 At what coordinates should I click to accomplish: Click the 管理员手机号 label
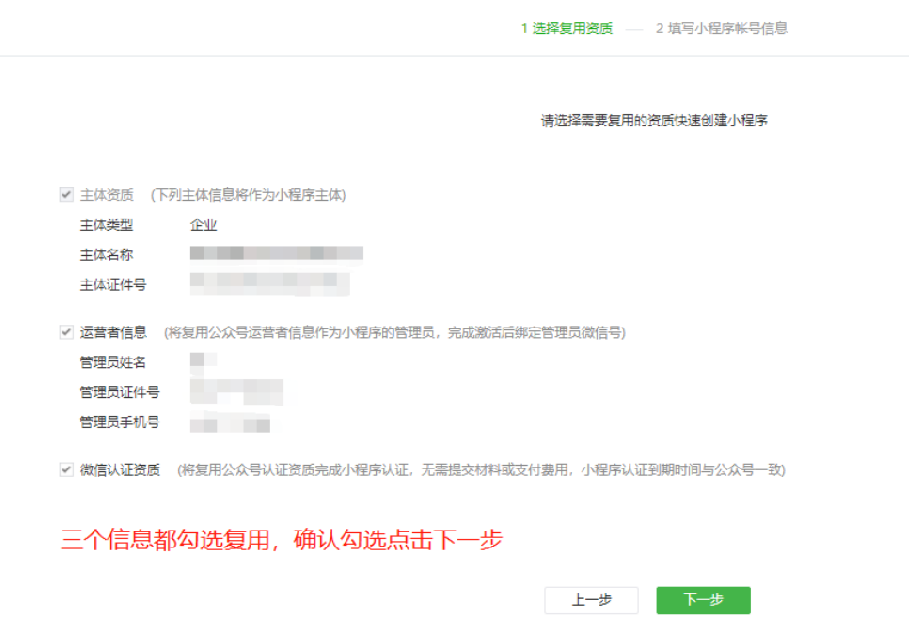[x=119, y=422]
